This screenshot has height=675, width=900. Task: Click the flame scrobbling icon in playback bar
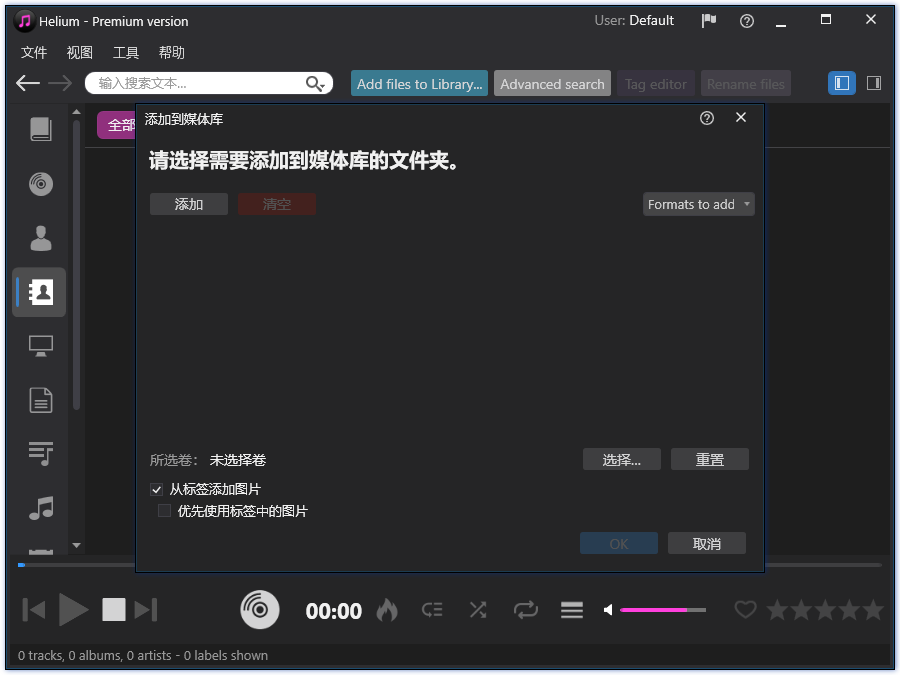pos(386,609)
